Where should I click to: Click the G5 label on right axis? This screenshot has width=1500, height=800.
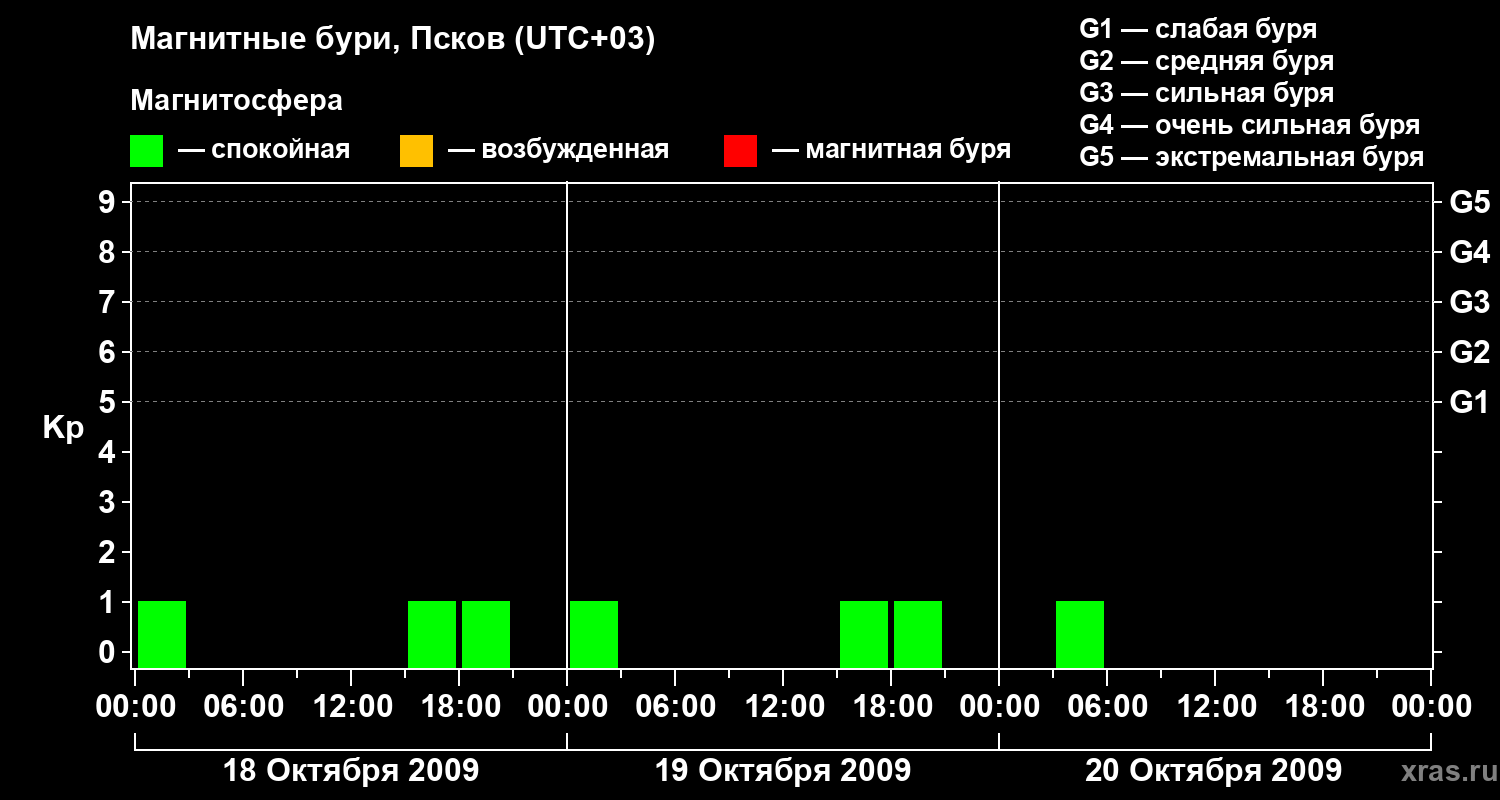coord(1470,202)
